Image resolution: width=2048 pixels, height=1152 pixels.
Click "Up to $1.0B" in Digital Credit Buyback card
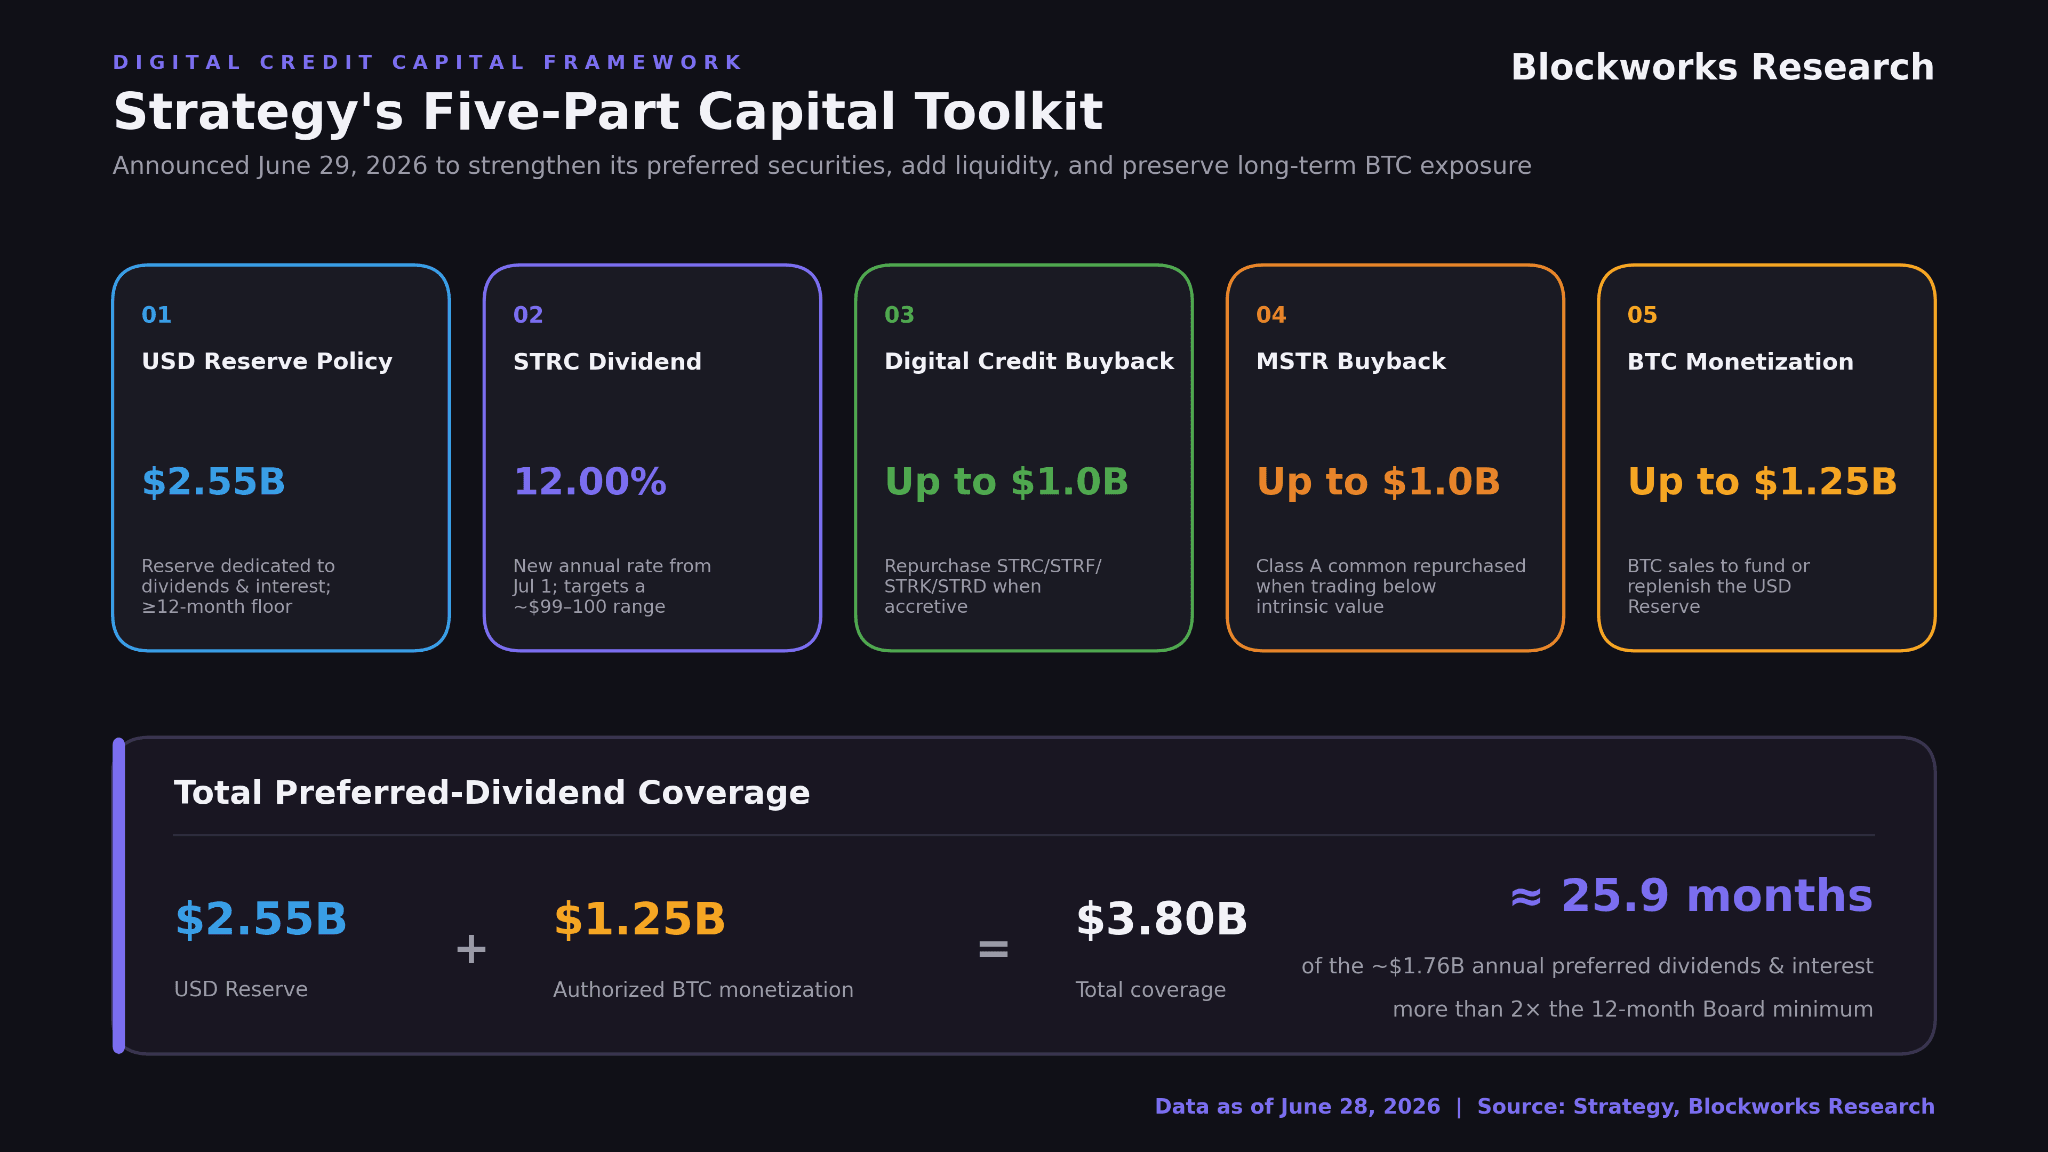point(1006,482)
